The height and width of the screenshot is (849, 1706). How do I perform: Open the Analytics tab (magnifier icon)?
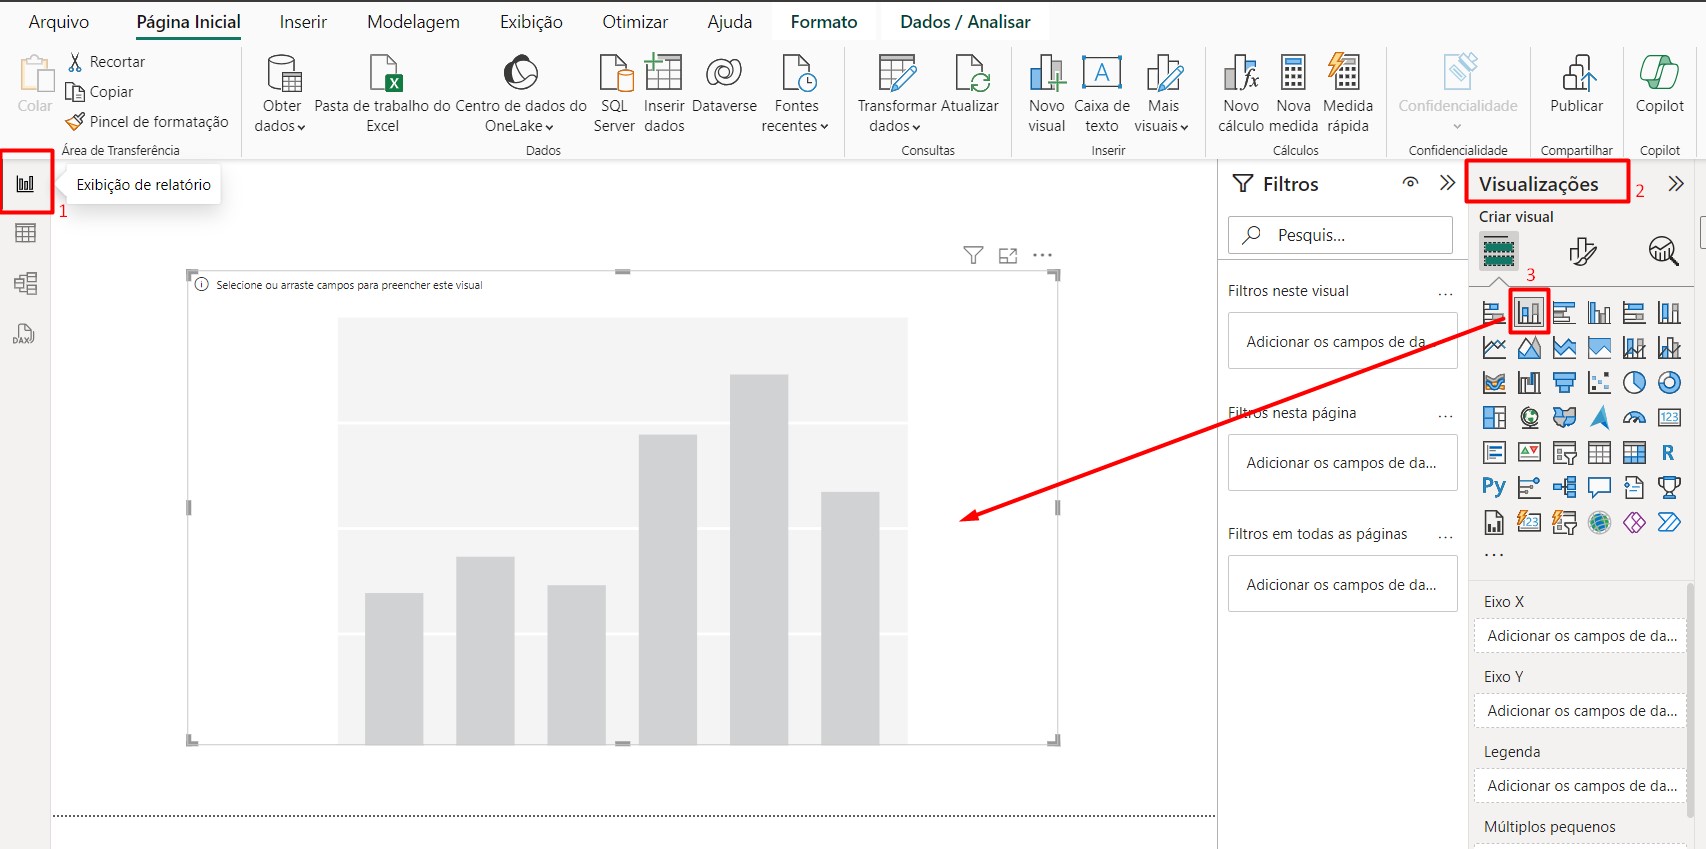pyautogui.click(x=1663, y=251)
